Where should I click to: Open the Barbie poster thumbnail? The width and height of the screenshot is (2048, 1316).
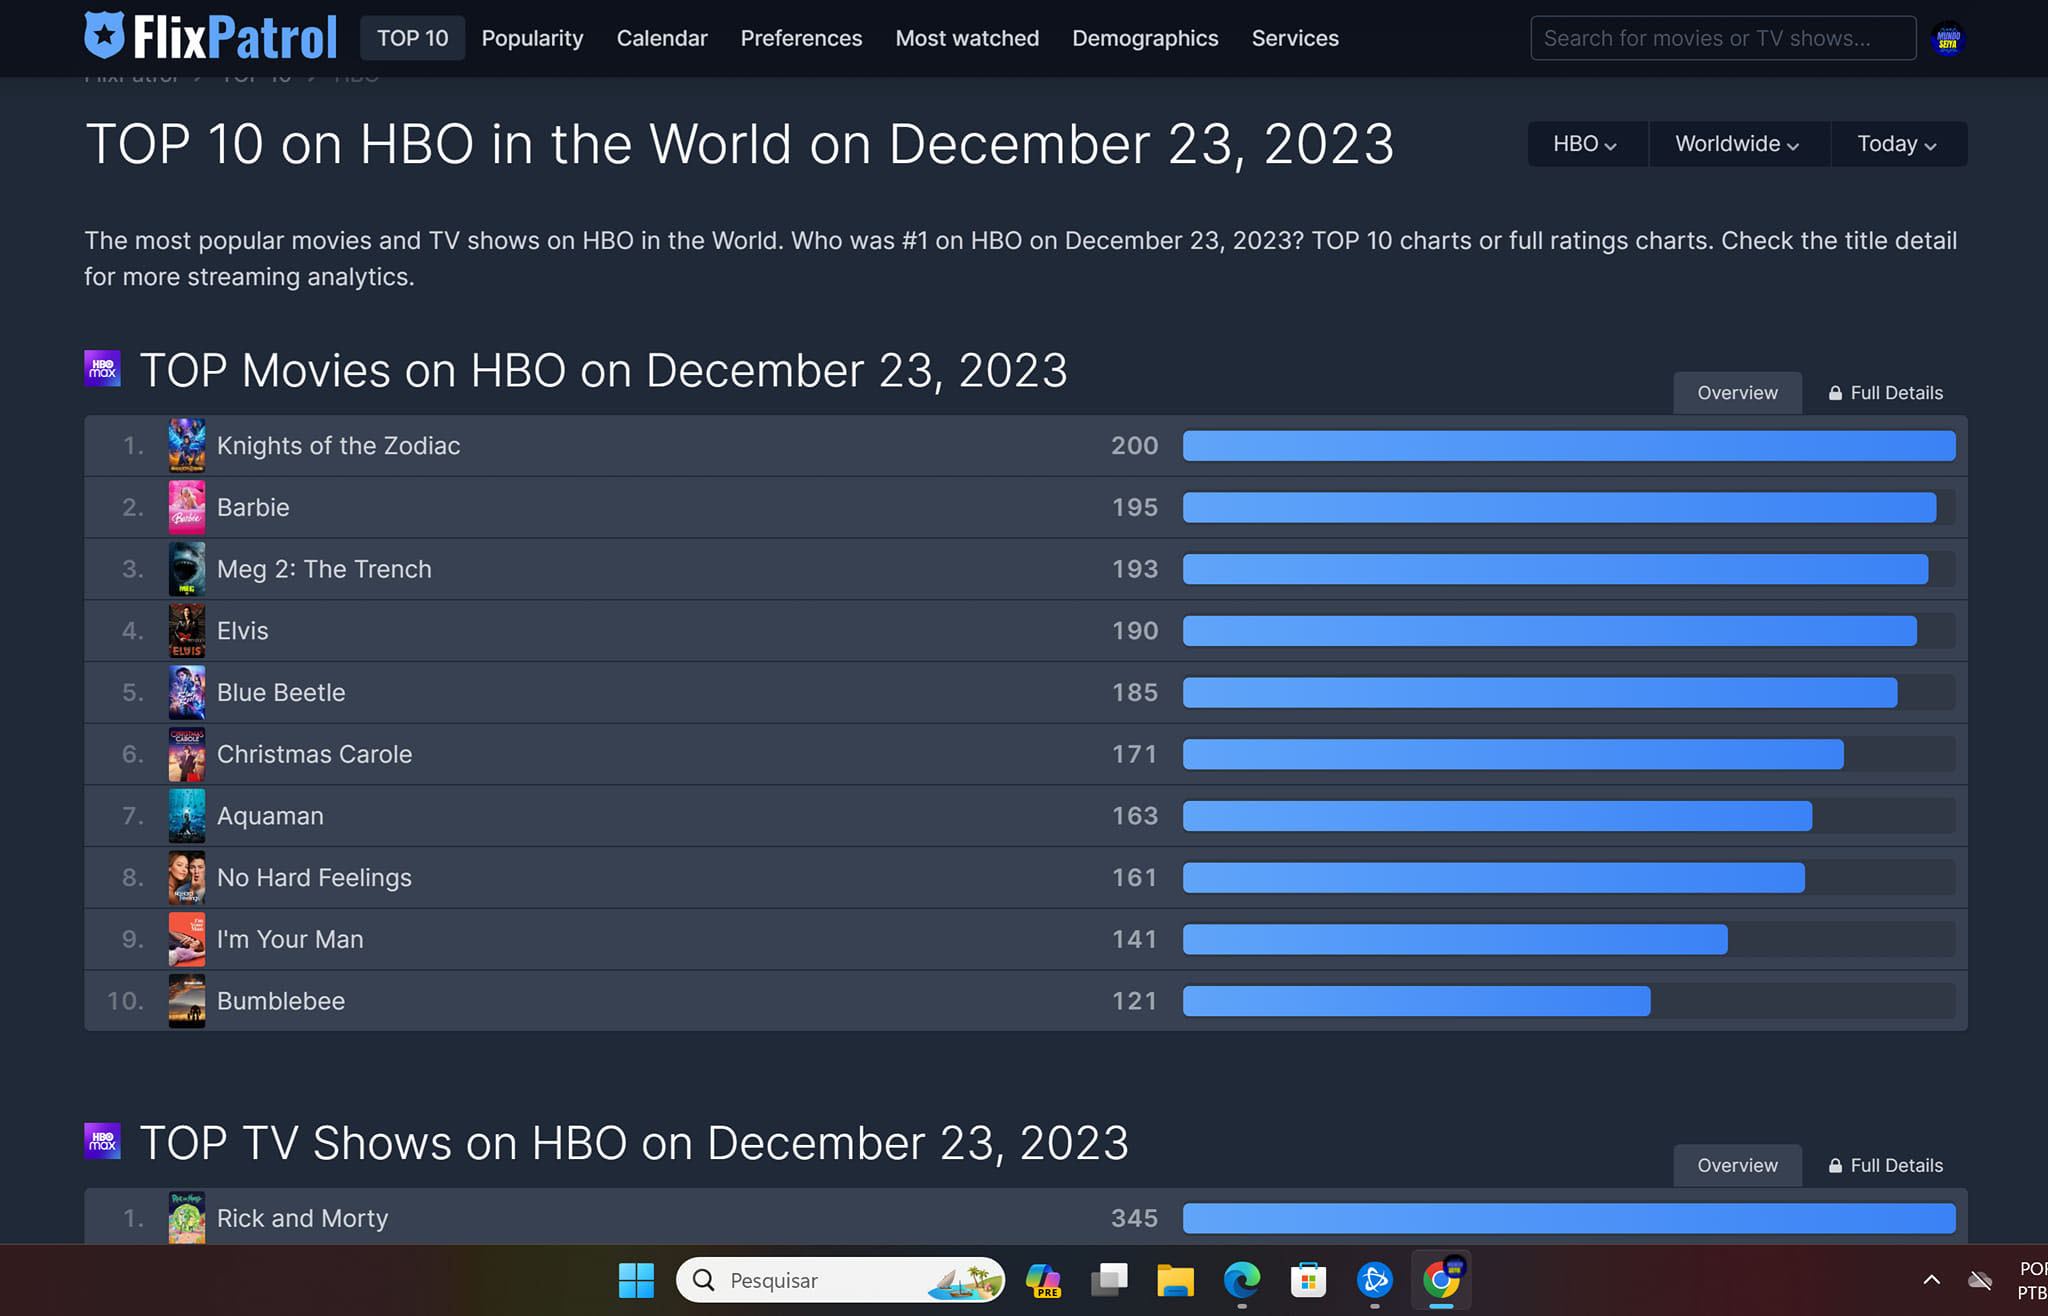(x=187, y=507)
